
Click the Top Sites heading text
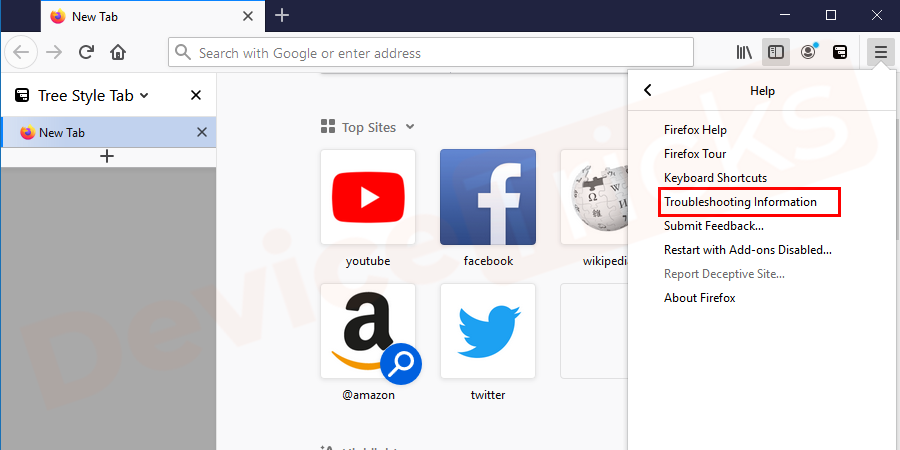tap(369, 127)
